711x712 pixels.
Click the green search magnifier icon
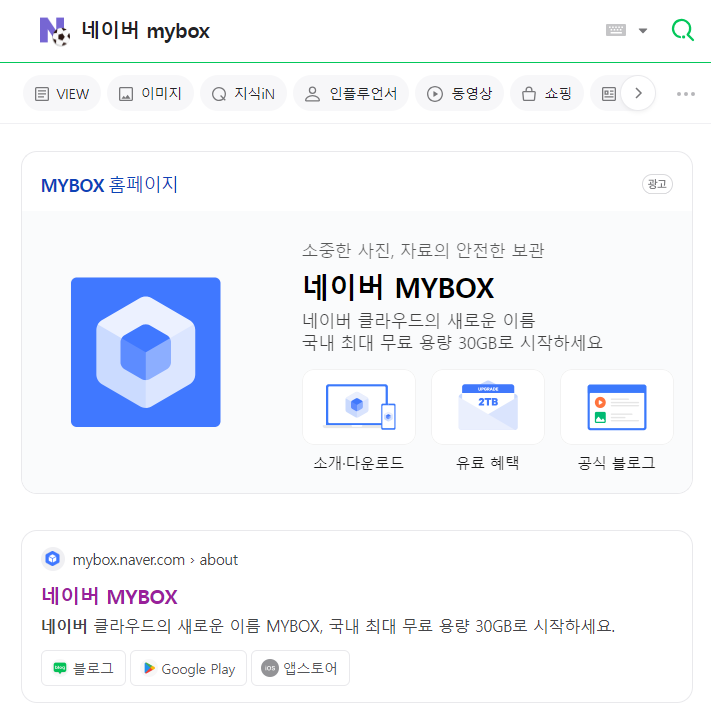[x=682, y=30]
